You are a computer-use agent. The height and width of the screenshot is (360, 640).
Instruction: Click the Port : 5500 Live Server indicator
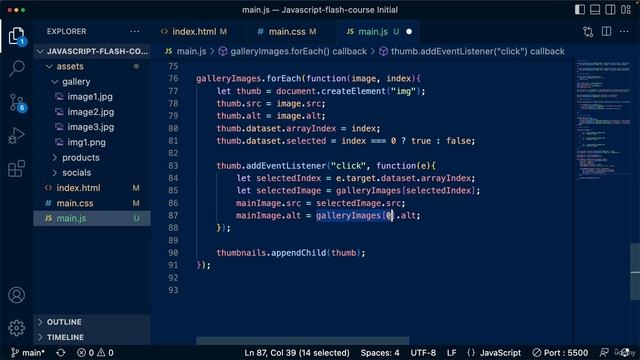pyautogui.click(x=560, y=353)
